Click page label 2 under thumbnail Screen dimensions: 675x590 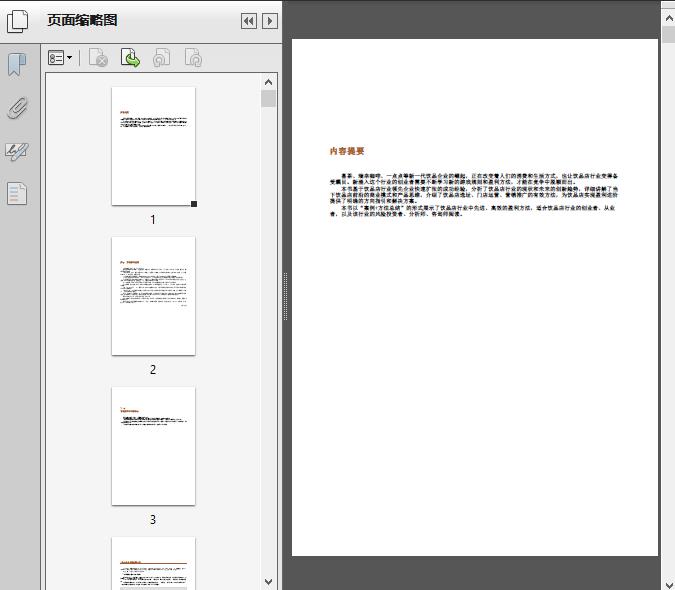tap(153, 369)
